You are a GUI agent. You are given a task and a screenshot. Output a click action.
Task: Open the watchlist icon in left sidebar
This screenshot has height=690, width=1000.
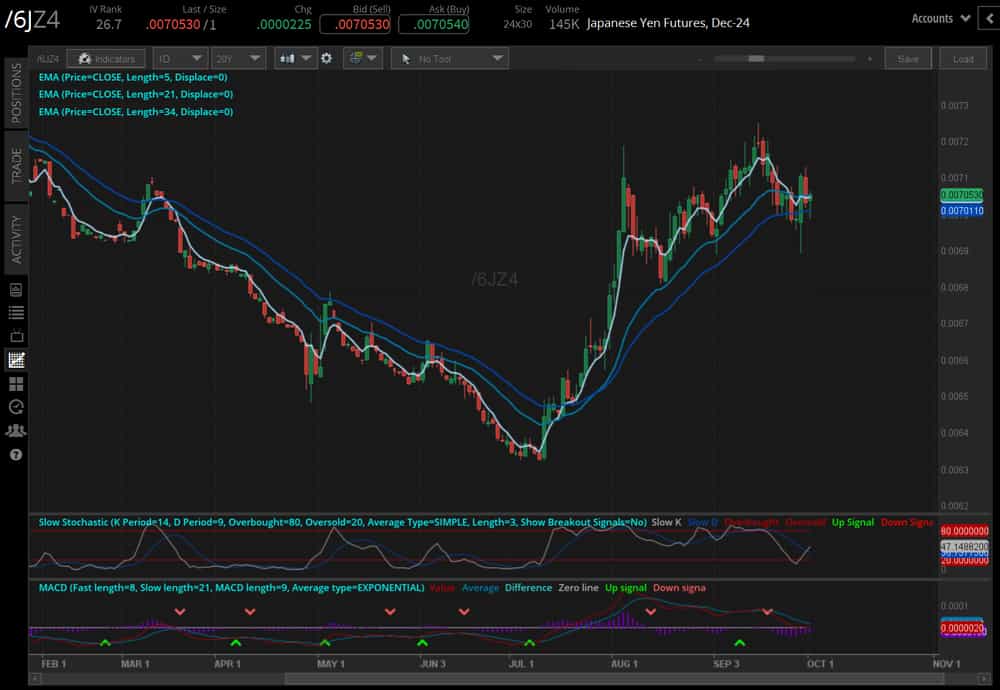click(16, 312)
